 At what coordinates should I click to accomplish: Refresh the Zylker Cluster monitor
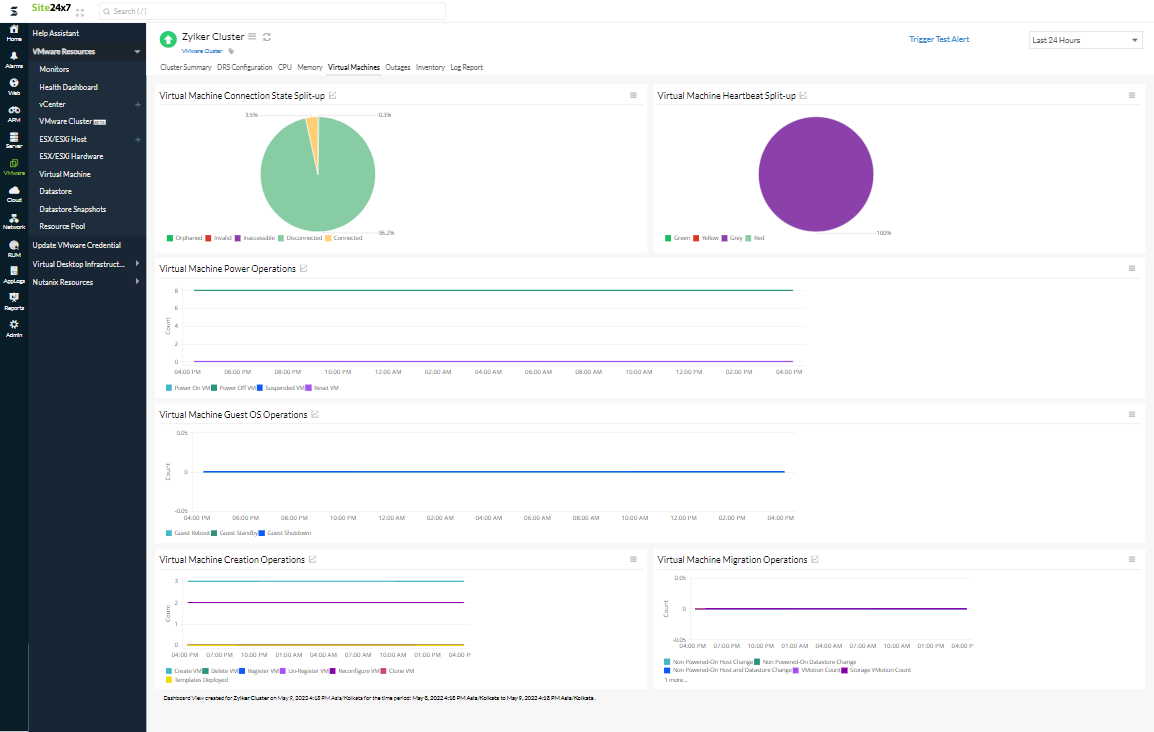(x=267, y=37)
